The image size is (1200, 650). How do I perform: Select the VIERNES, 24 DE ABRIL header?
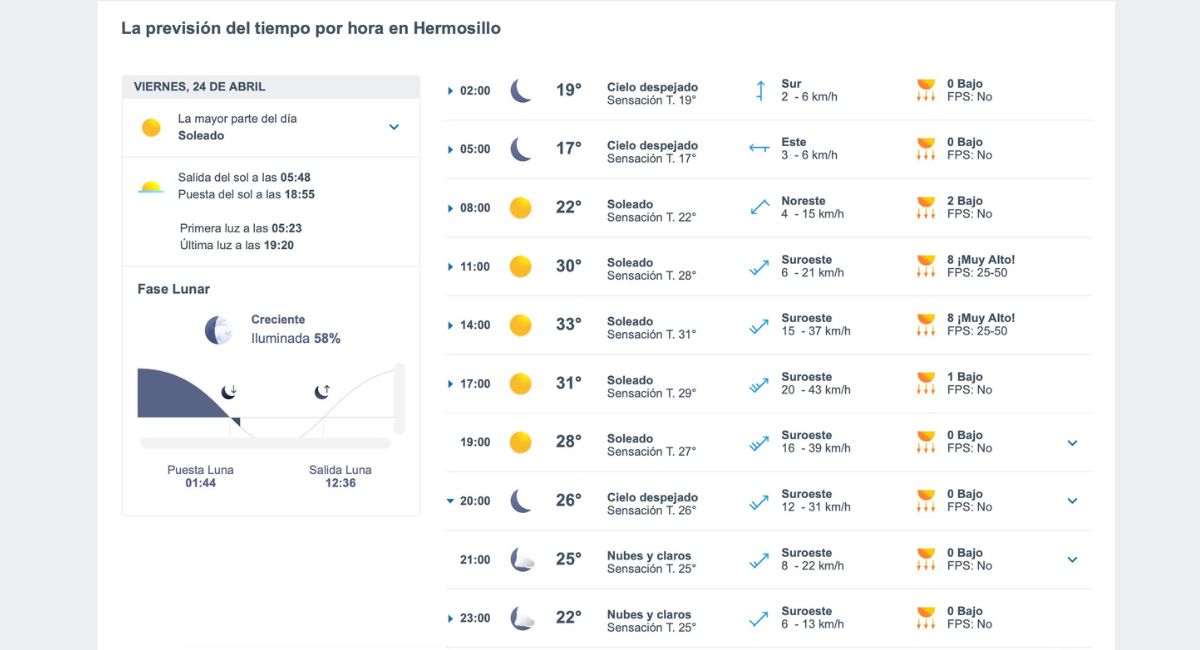click(202, 87)
